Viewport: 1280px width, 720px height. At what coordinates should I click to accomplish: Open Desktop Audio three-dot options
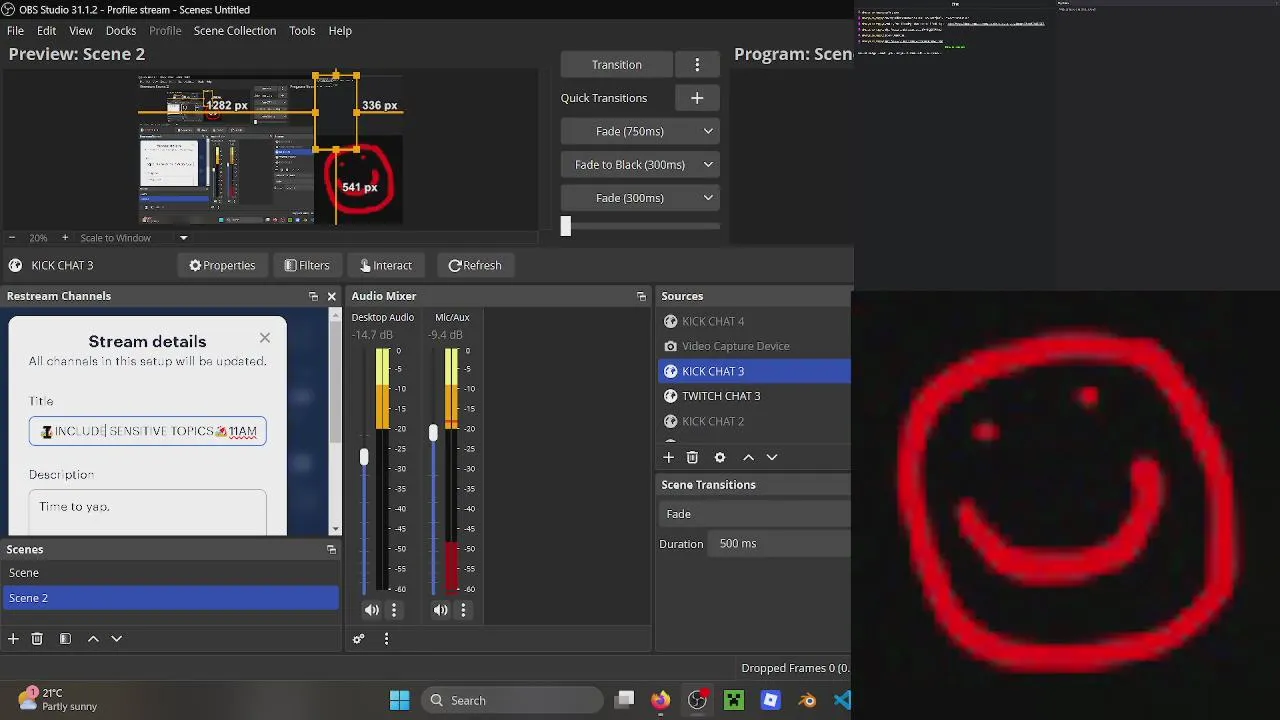tap(394, 610)
